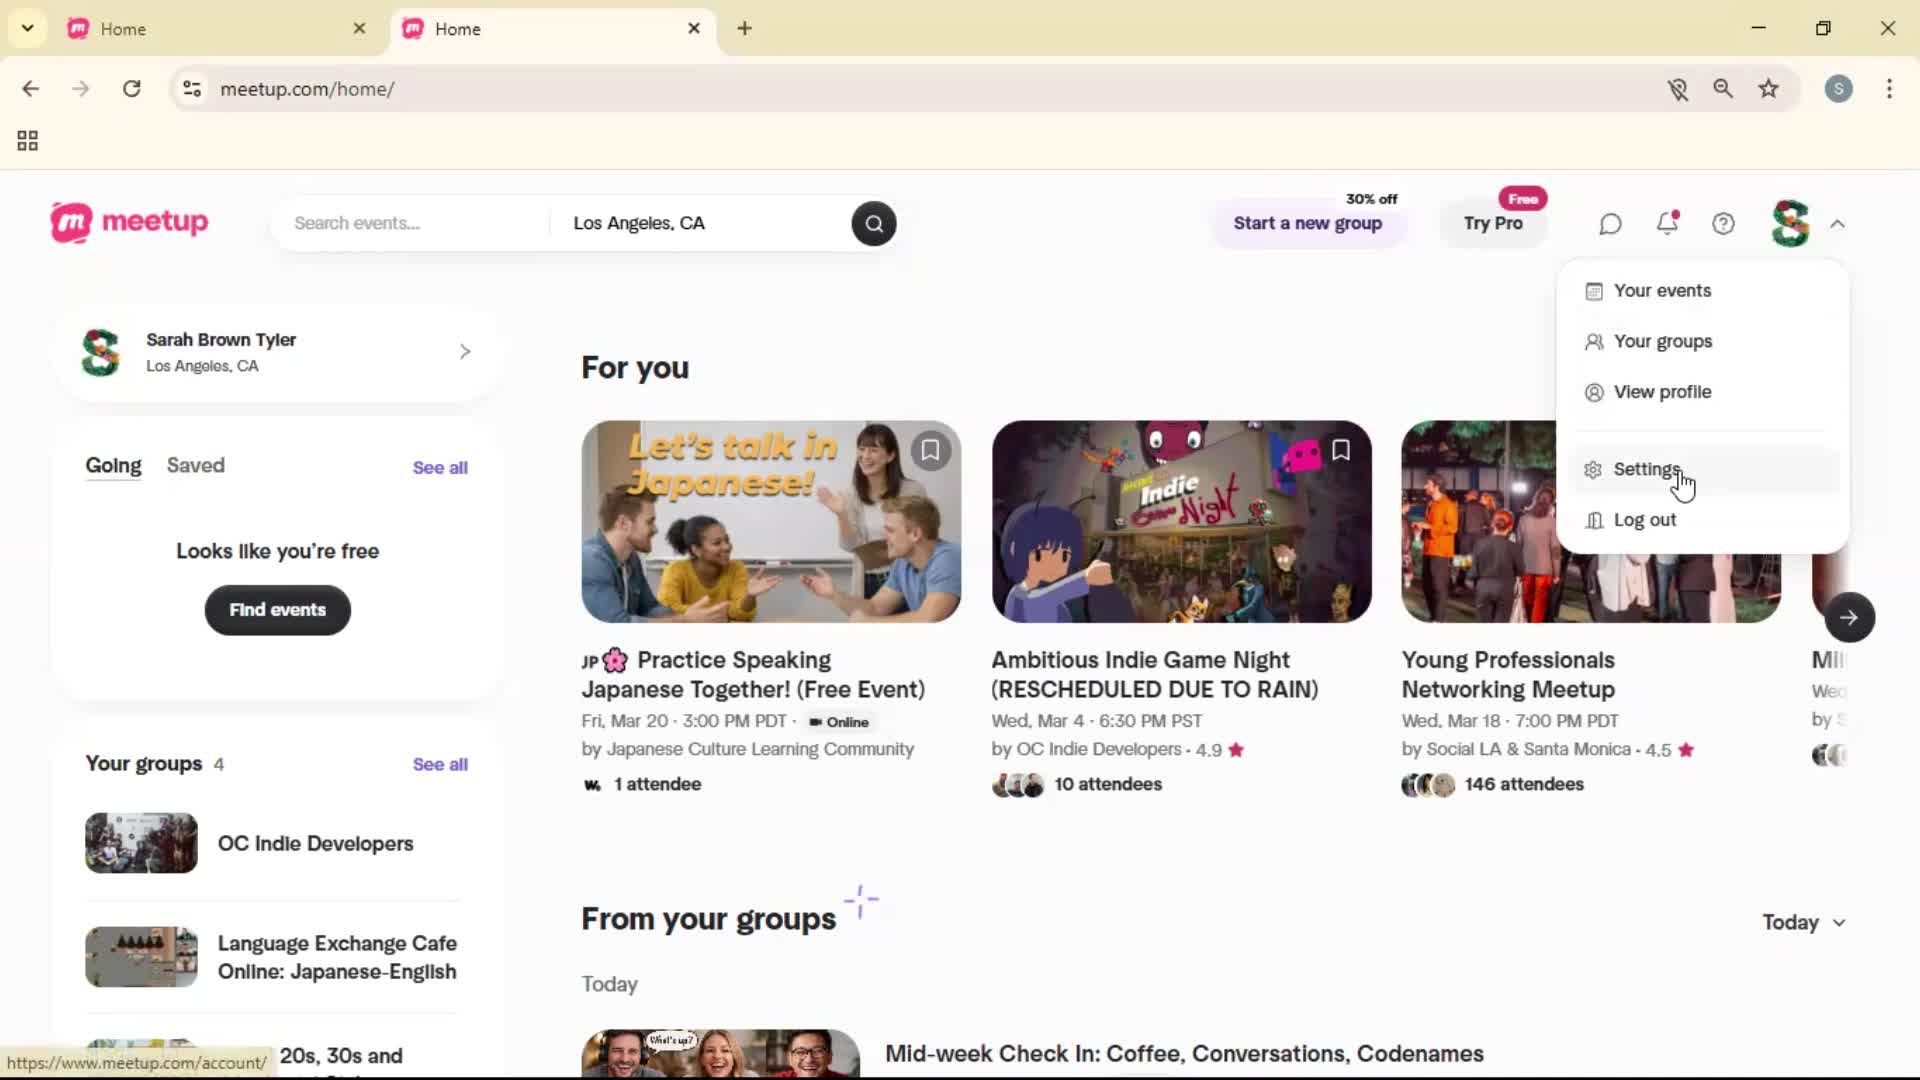The height and width of the screenshot is (1080, 1920).
Task: Click the search magnifier button
Action: tap(873, 223)
